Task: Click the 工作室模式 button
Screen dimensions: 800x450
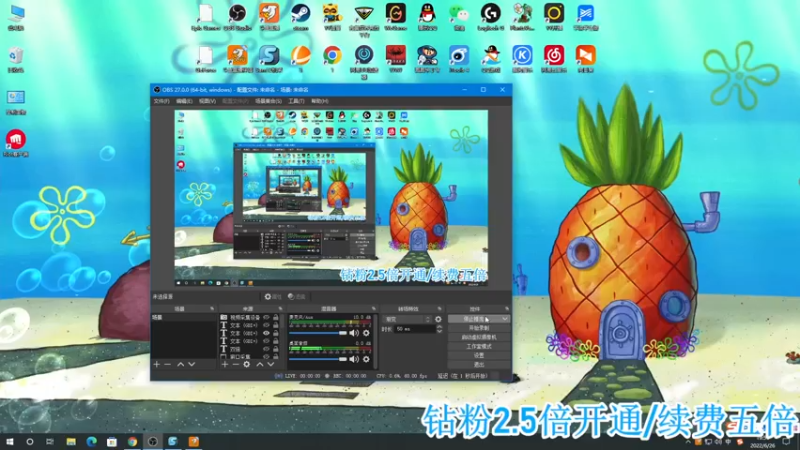Action: [479, 346]
